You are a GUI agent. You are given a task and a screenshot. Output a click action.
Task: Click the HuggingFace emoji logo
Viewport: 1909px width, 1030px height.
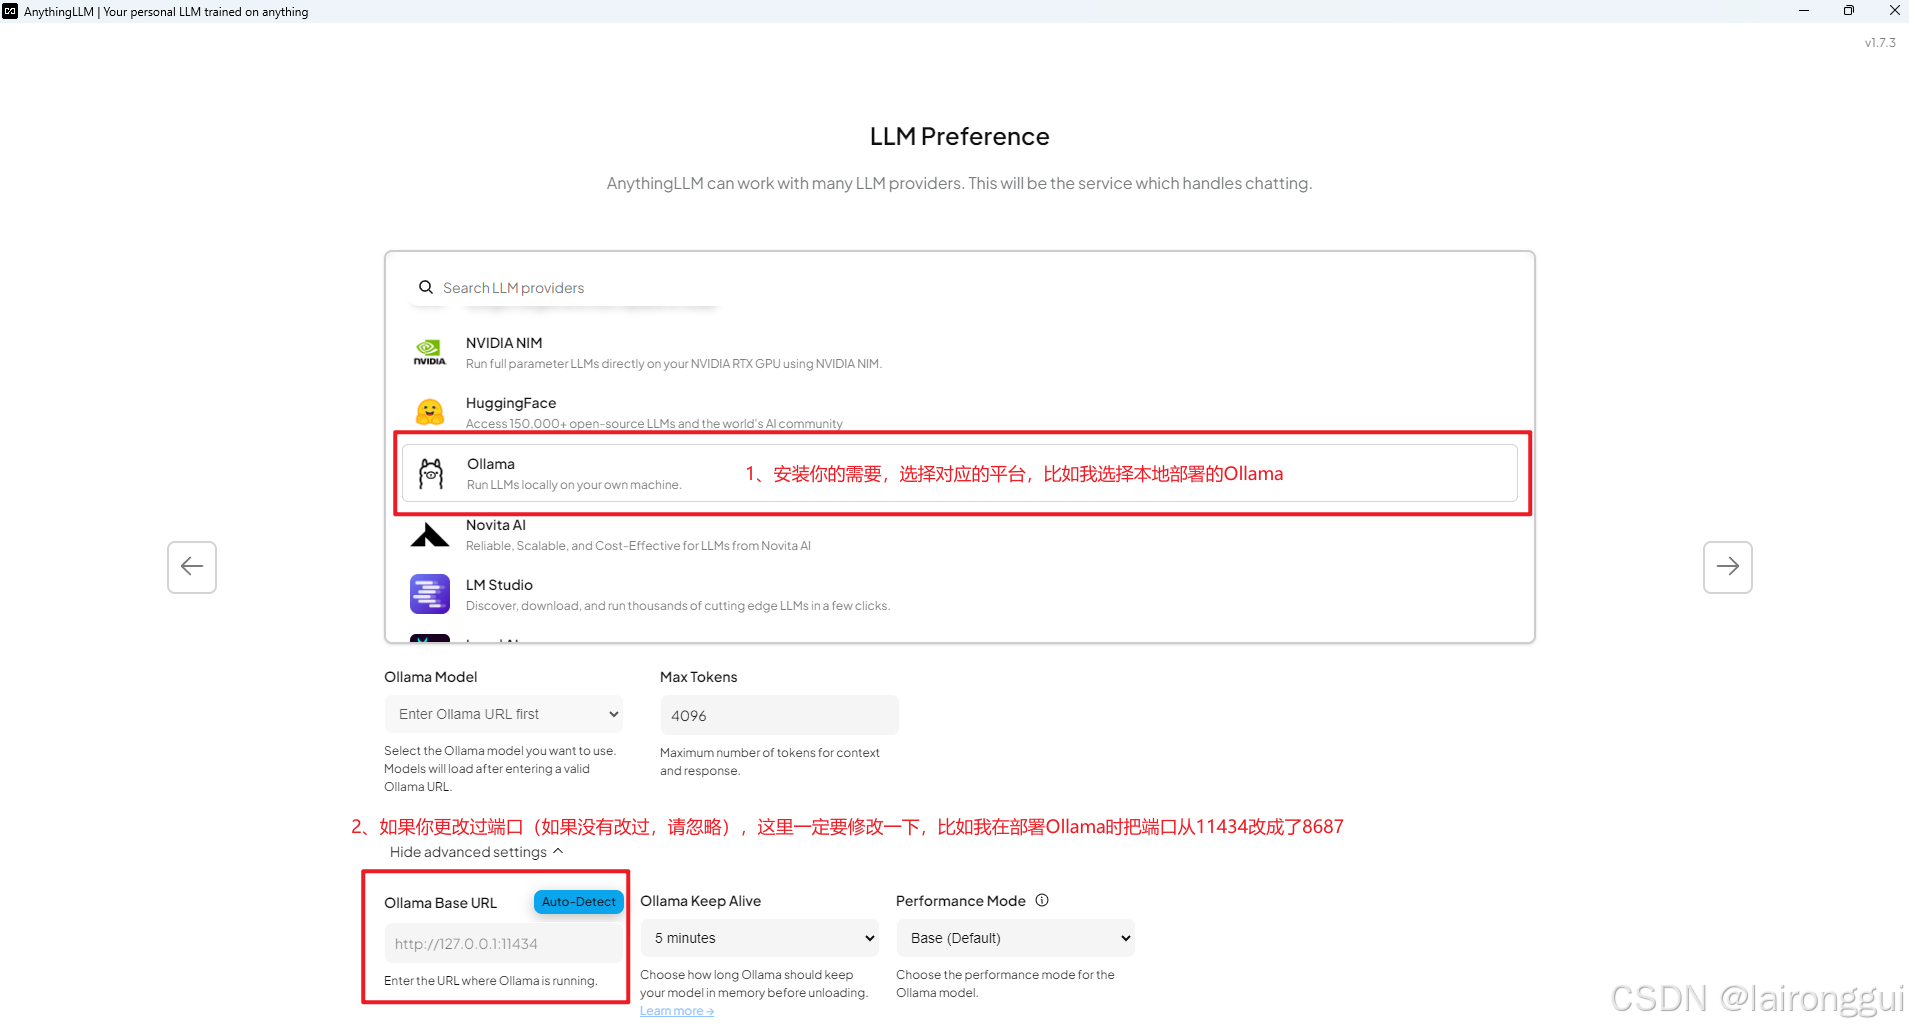(x=430, y=412)
